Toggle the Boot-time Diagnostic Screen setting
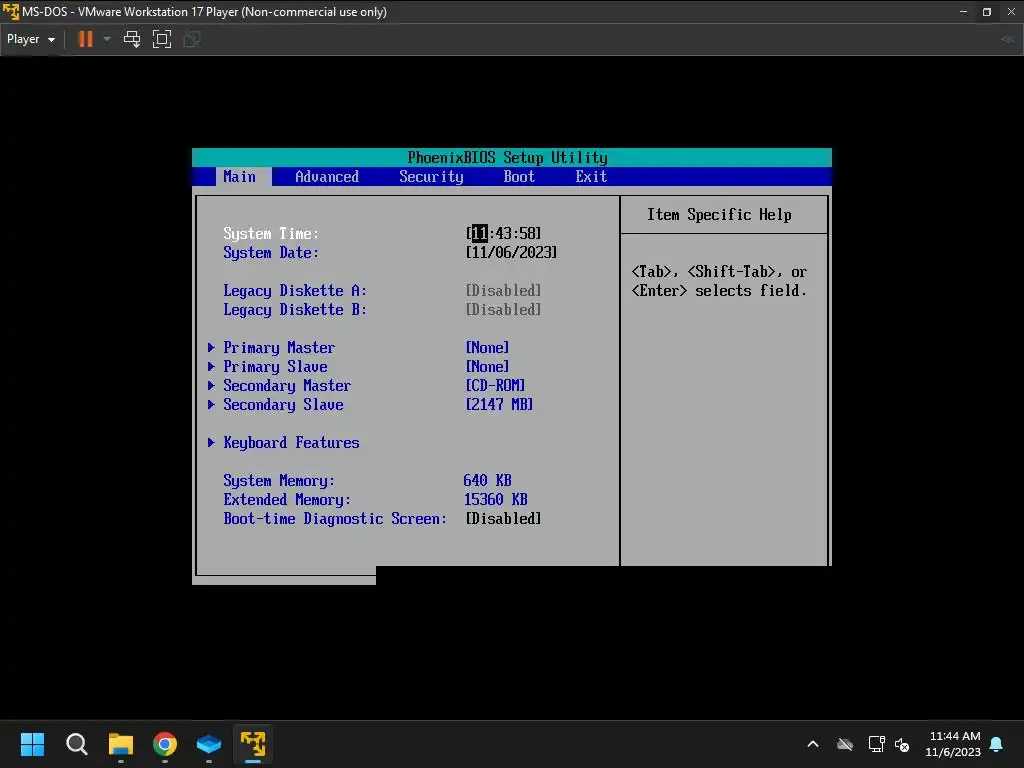Viewport: 1024px width, 768px height. coord(503,518)
